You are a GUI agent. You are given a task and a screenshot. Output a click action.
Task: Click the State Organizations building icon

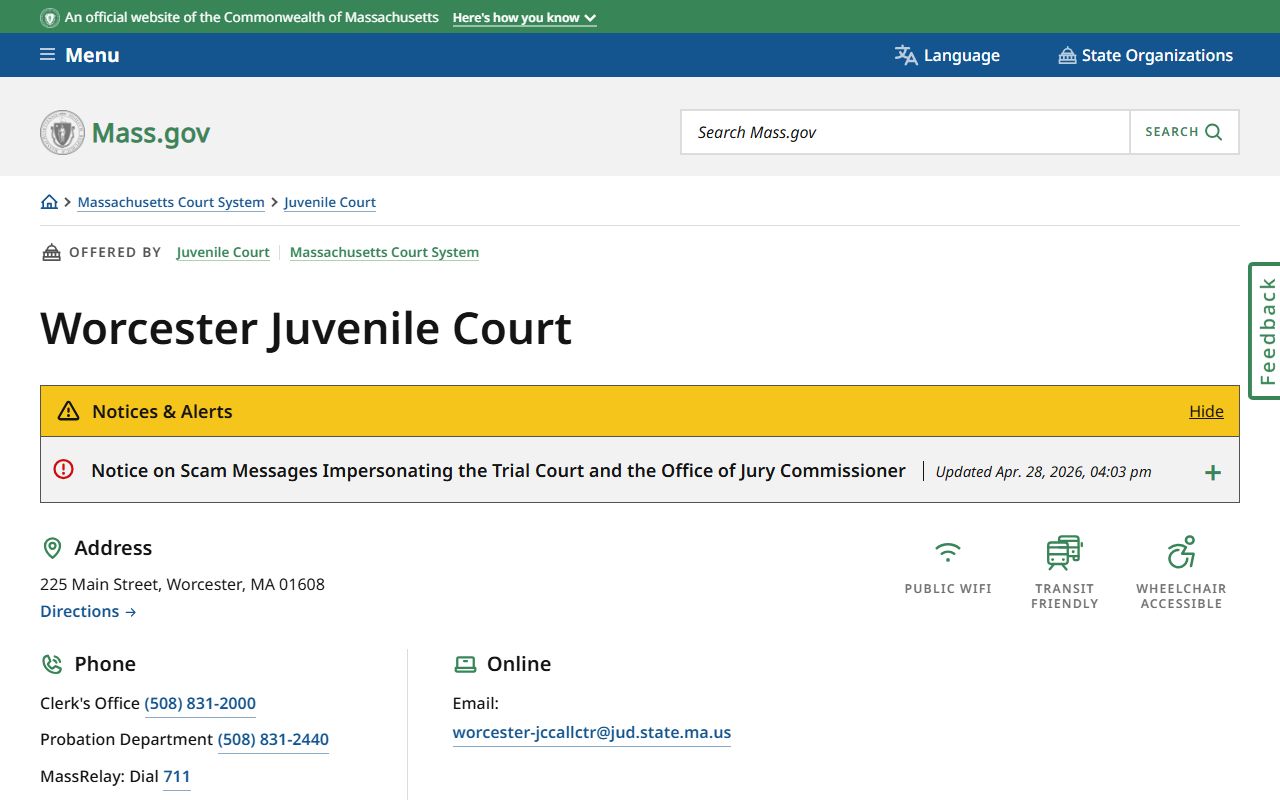(1067, 55)
